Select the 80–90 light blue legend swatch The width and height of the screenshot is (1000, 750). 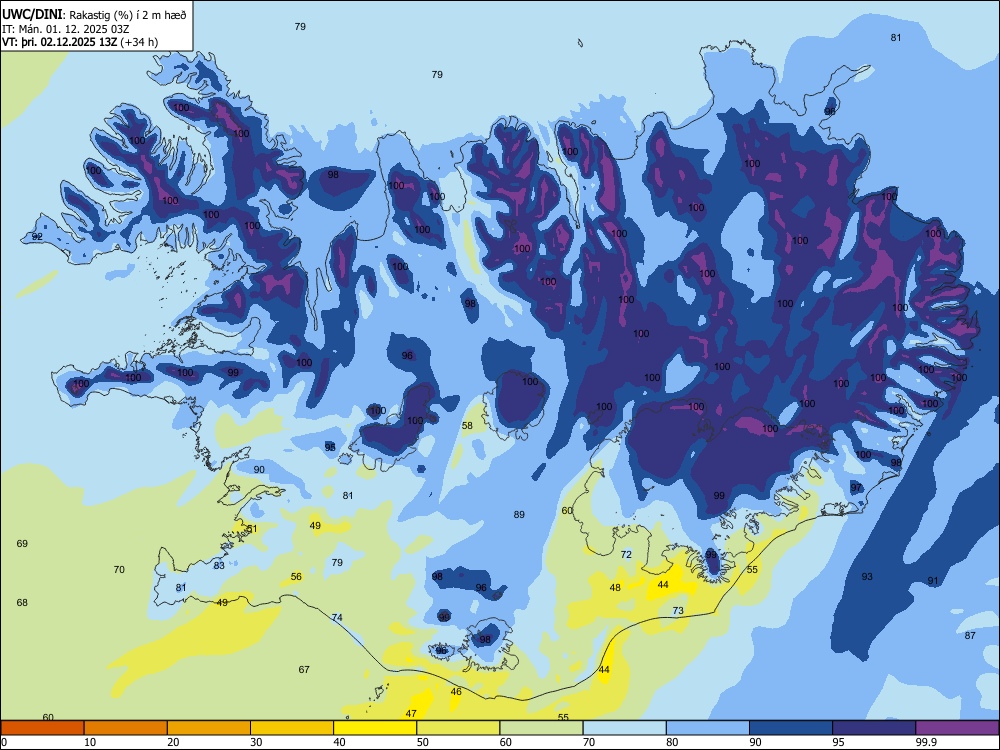pos(707,728)
